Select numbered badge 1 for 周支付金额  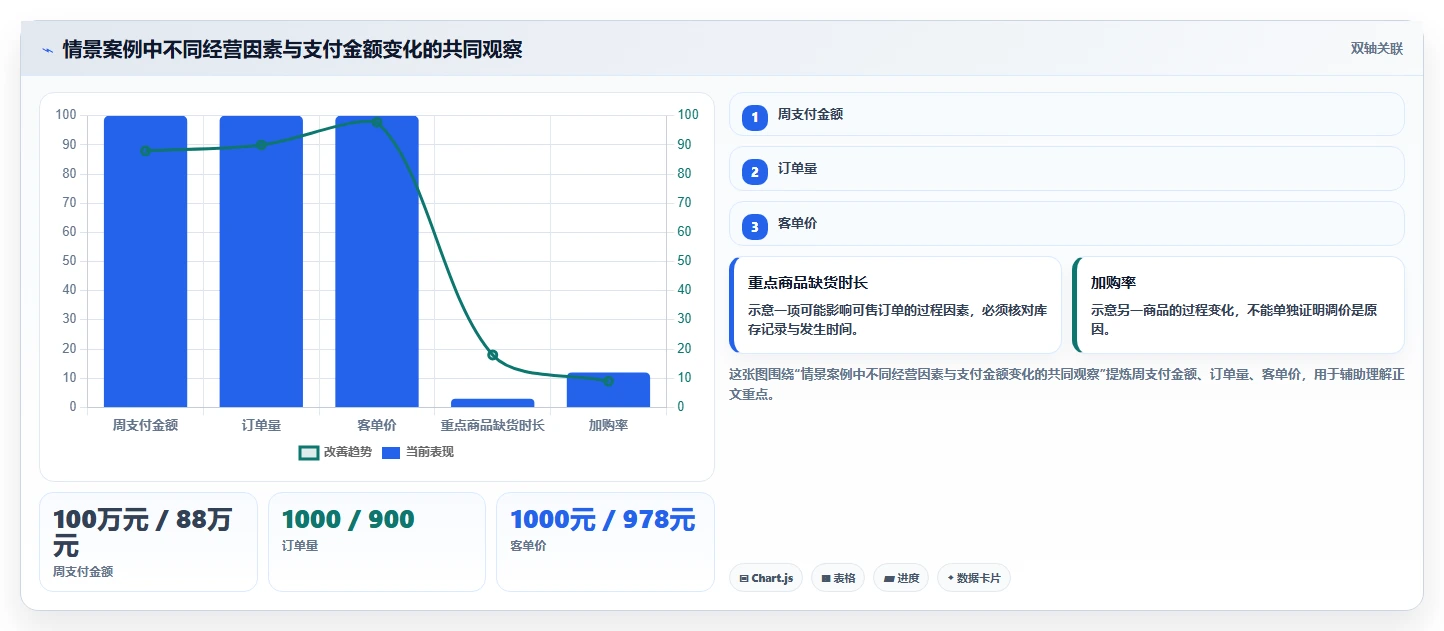755,117
